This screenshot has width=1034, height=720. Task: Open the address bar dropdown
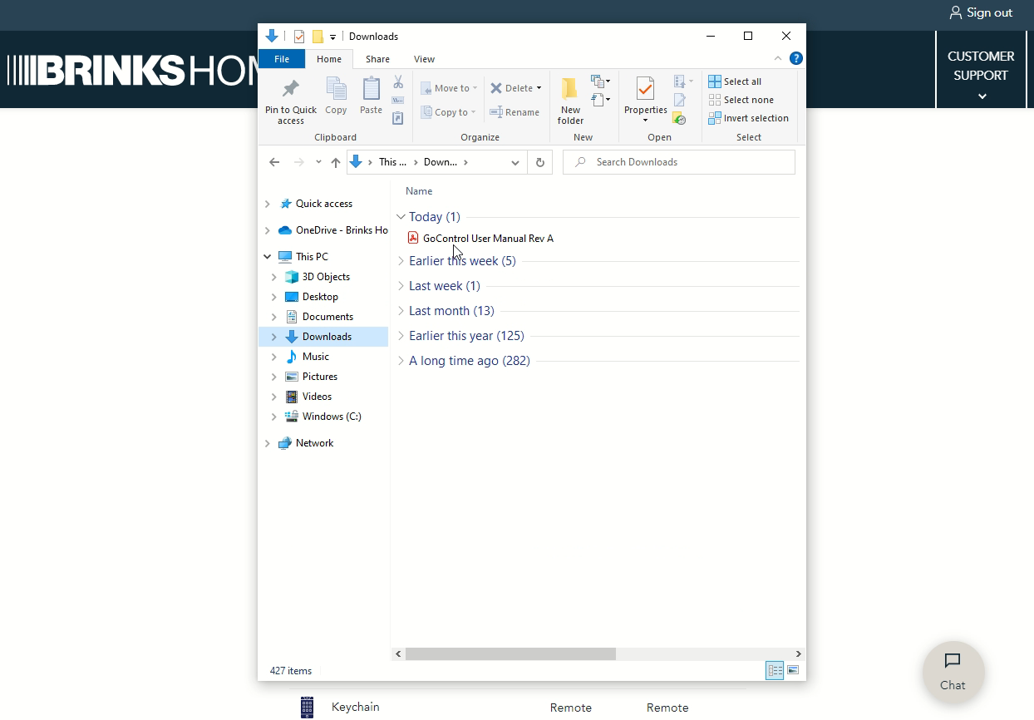coord(515,161)
